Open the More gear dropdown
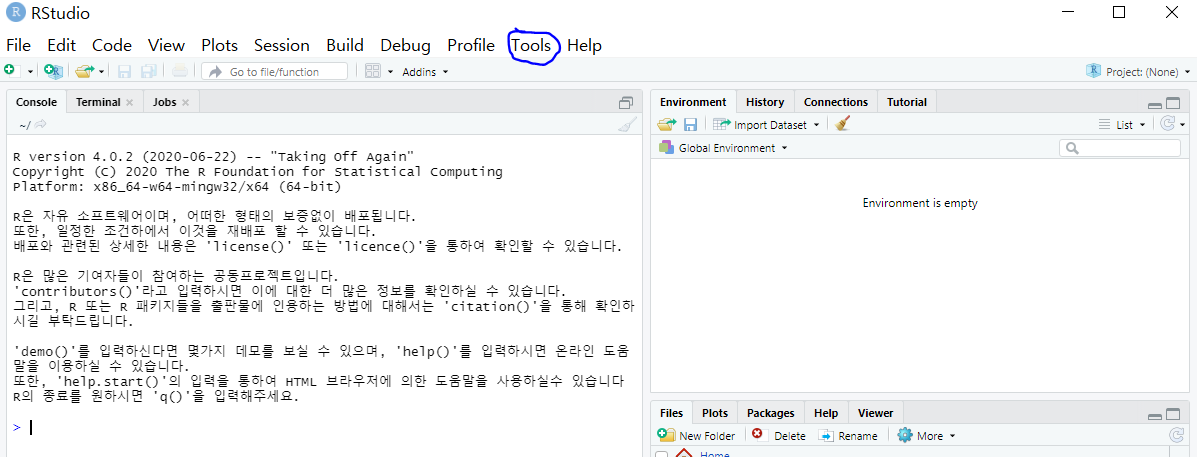Image resolution: width=1197 pixels, height=457 pixels. [x=927, y=436]
